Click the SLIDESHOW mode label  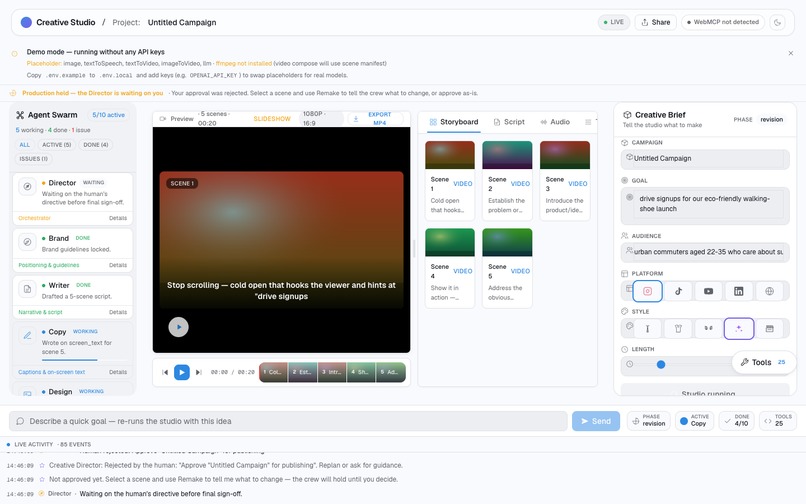(x=272, y=119)
